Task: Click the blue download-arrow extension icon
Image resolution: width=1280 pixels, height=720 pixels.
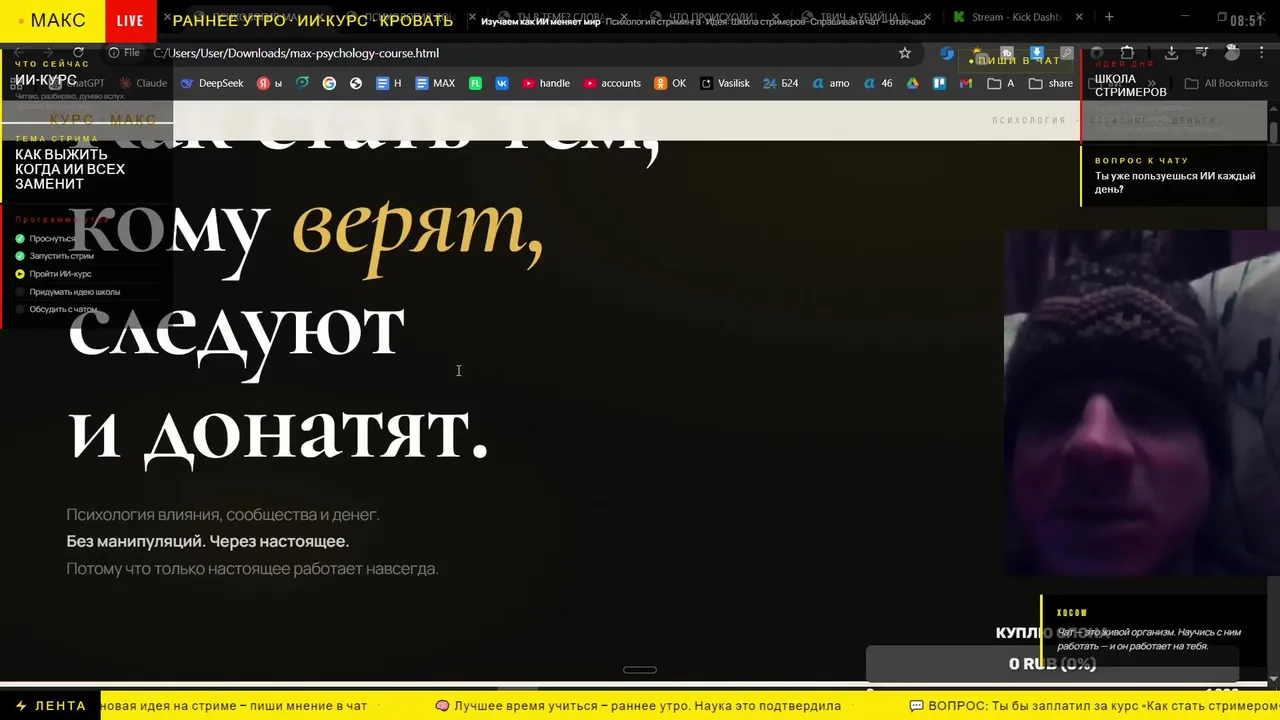Action: coord(1037,53)
